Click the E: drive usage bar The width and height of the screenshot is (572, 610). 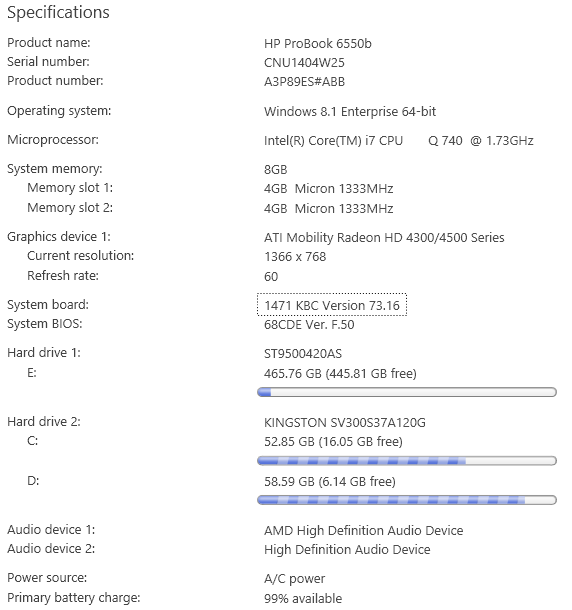pos(407,392)
